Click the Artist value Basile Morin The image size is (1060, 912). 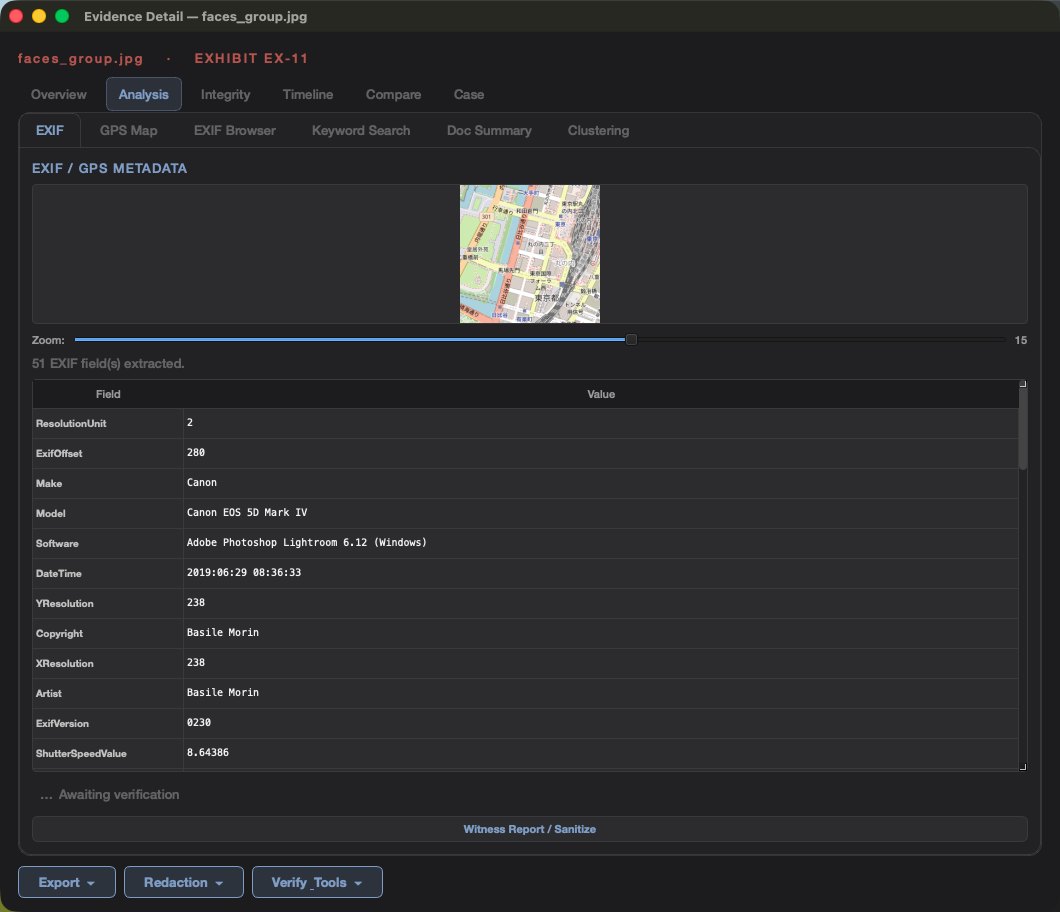coord(601,693)
